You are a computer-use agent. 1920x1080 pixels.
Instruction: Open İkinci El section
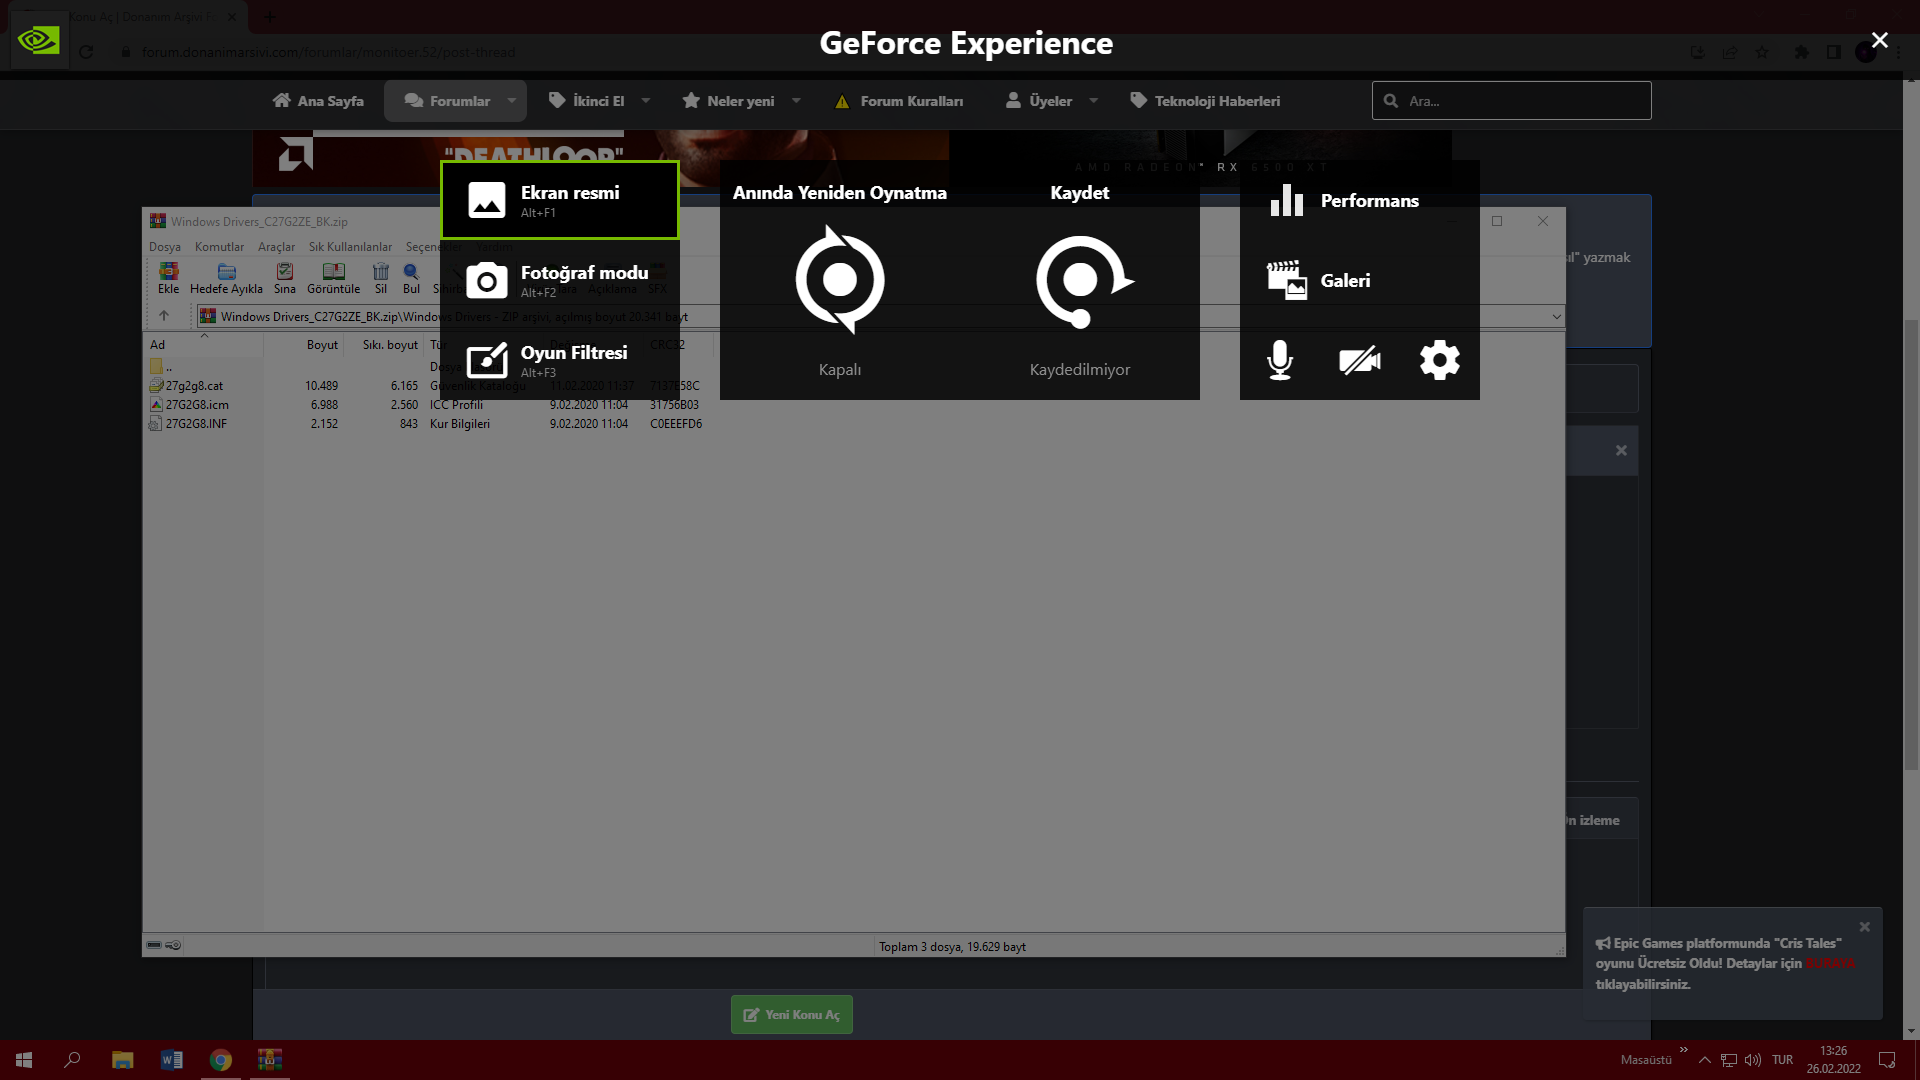click(x=587, y=101)
